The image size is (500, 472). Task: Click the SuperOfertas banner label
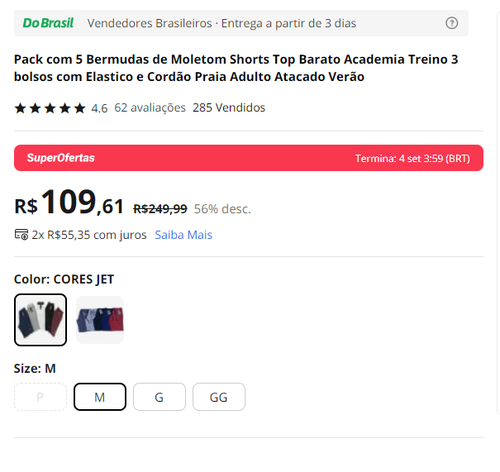coord(61,158)
